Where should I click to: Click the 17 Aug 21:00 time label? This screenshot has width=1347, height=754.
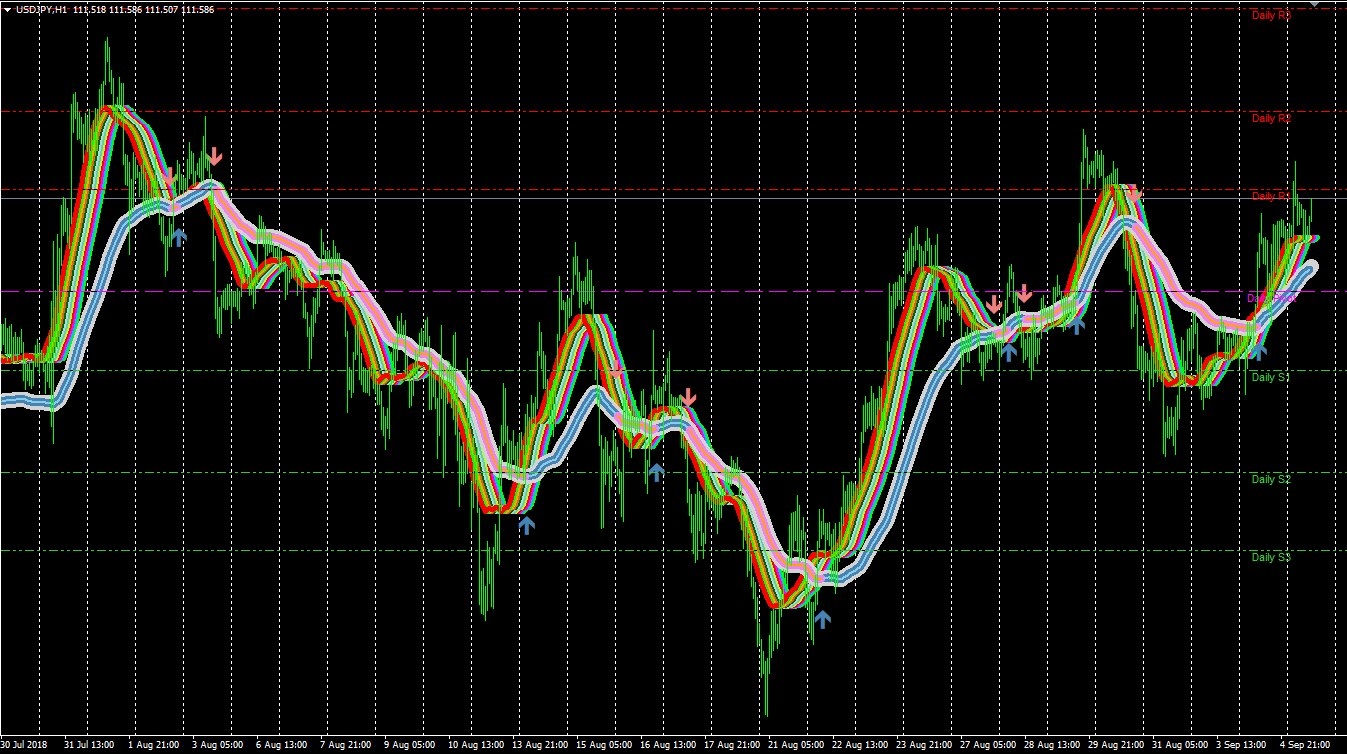tap(732, 745)
